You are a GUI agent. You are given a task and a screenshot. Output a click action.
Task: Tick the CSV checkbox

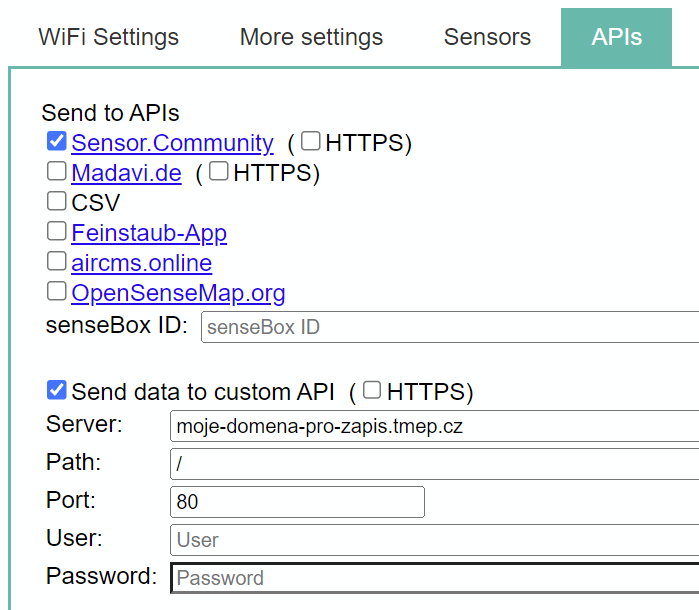pos(57,202)
